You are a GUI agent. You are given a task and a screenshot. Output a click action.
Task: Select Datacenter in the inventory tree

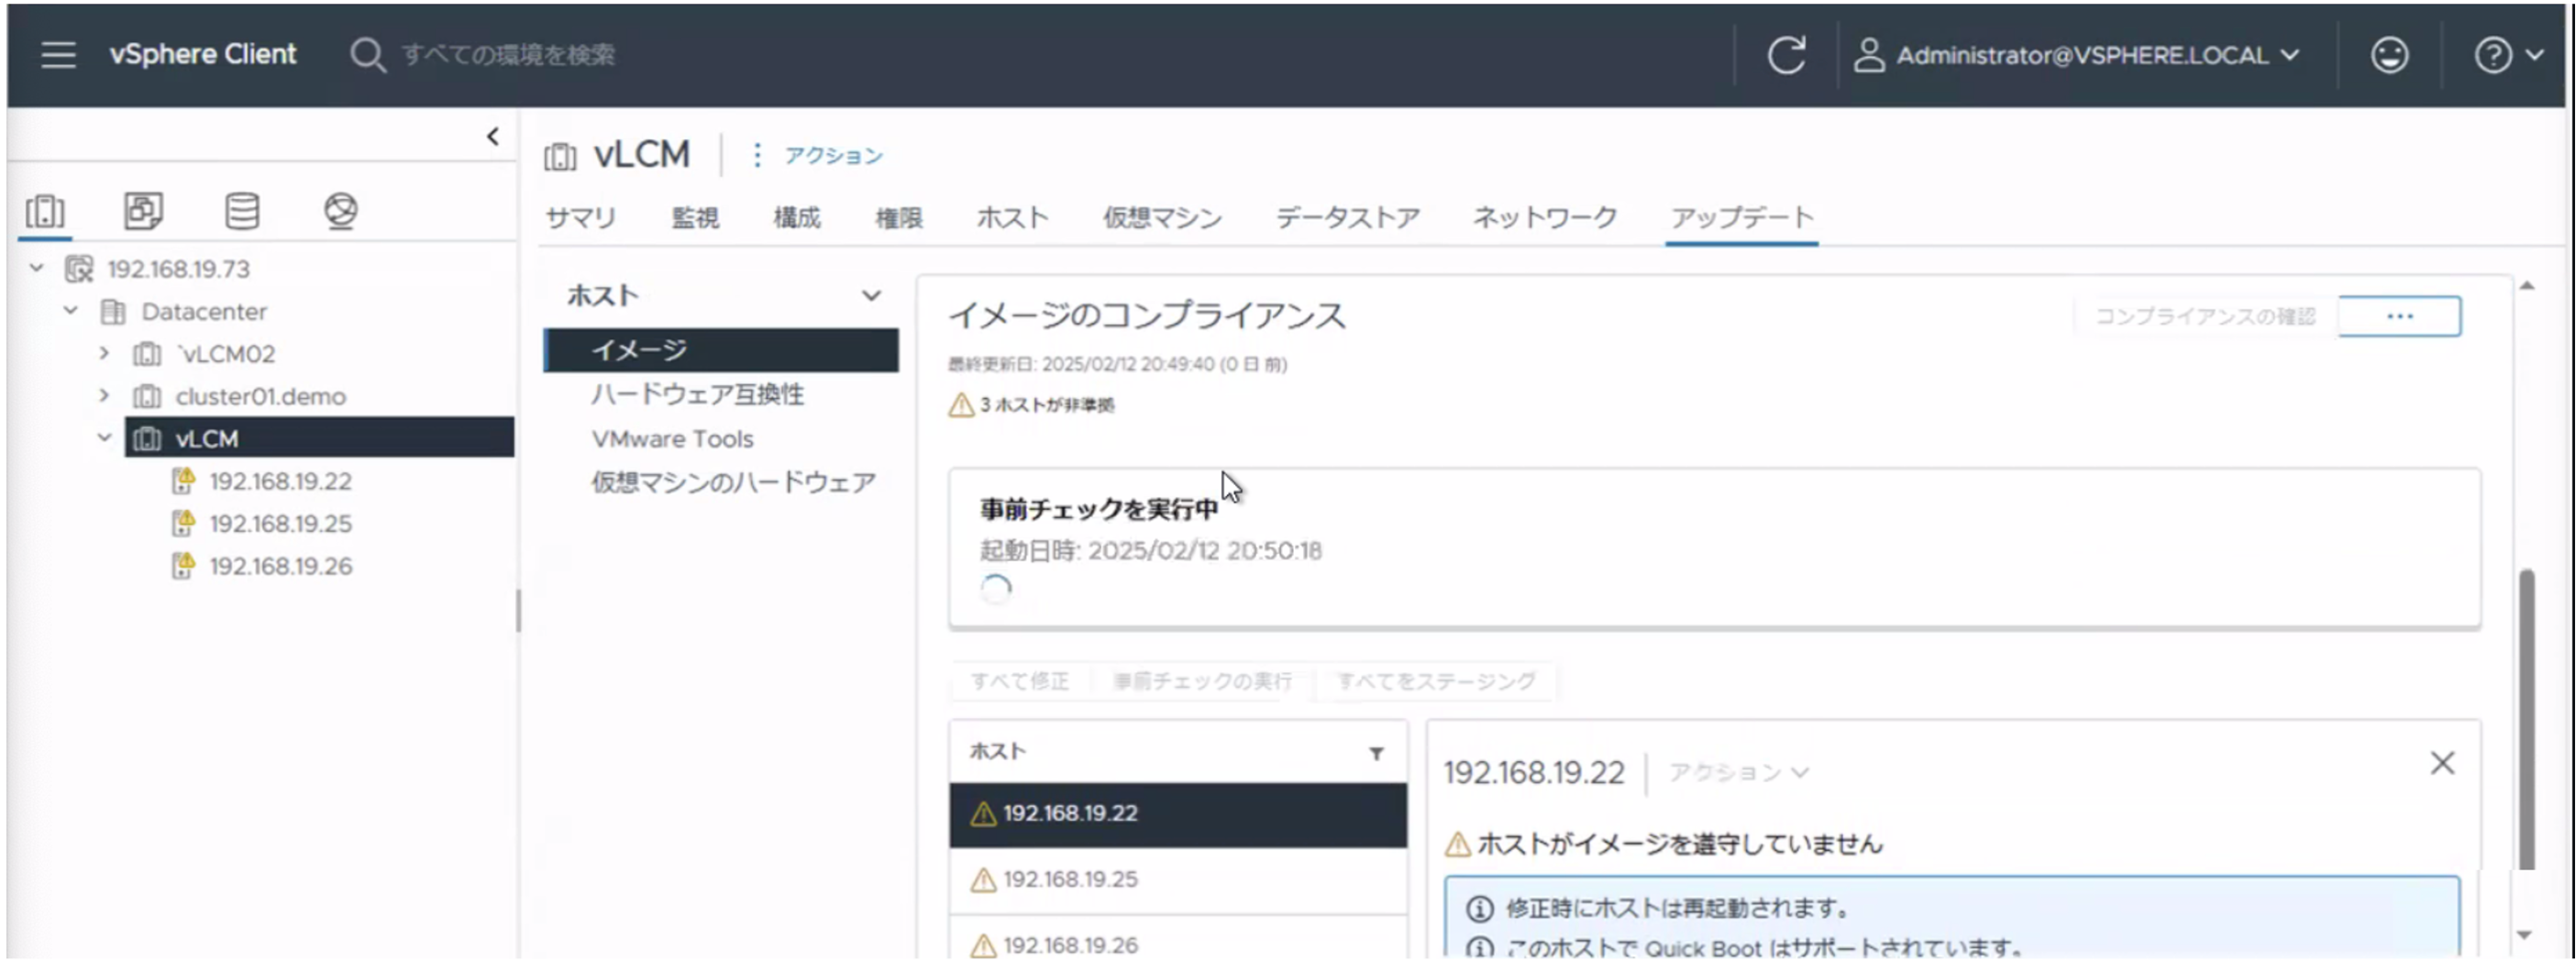pyautogui.click(x=204, y=312)
